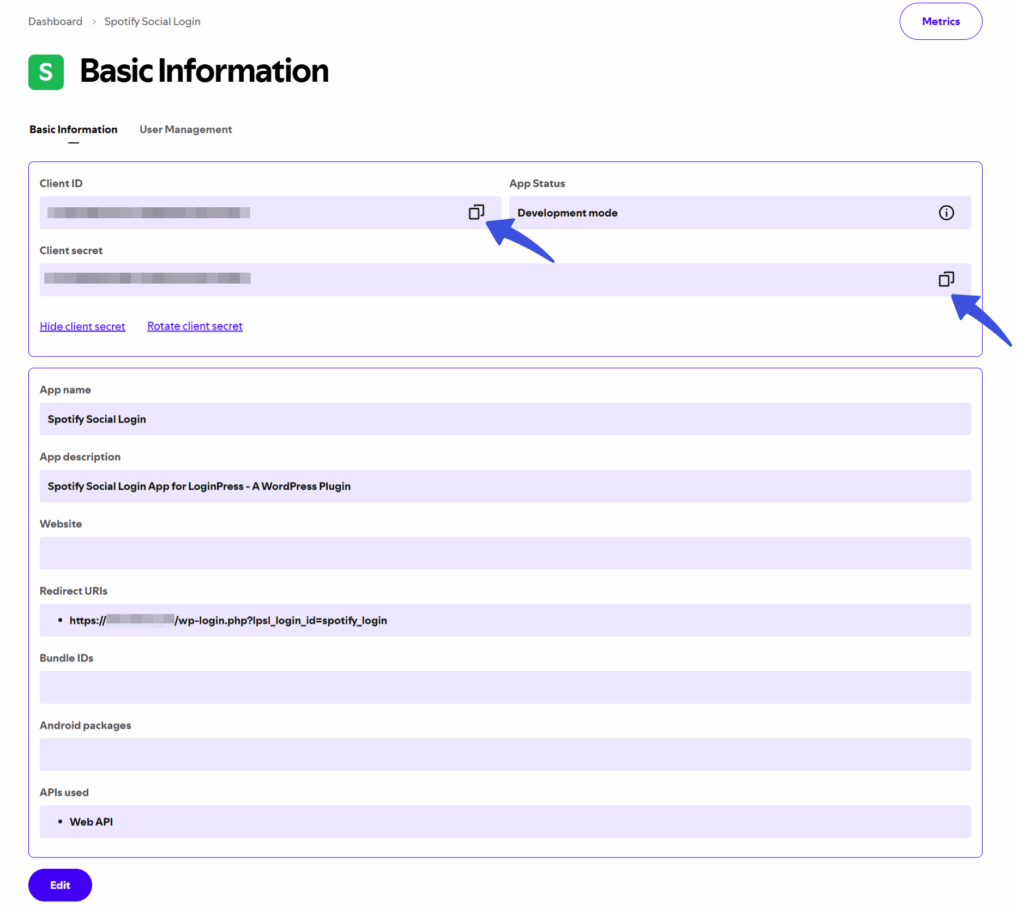This screenshot has height=907, width=1024.
Task: Click the Edit button
Action: pyautogui.click(x=60, y=885)
